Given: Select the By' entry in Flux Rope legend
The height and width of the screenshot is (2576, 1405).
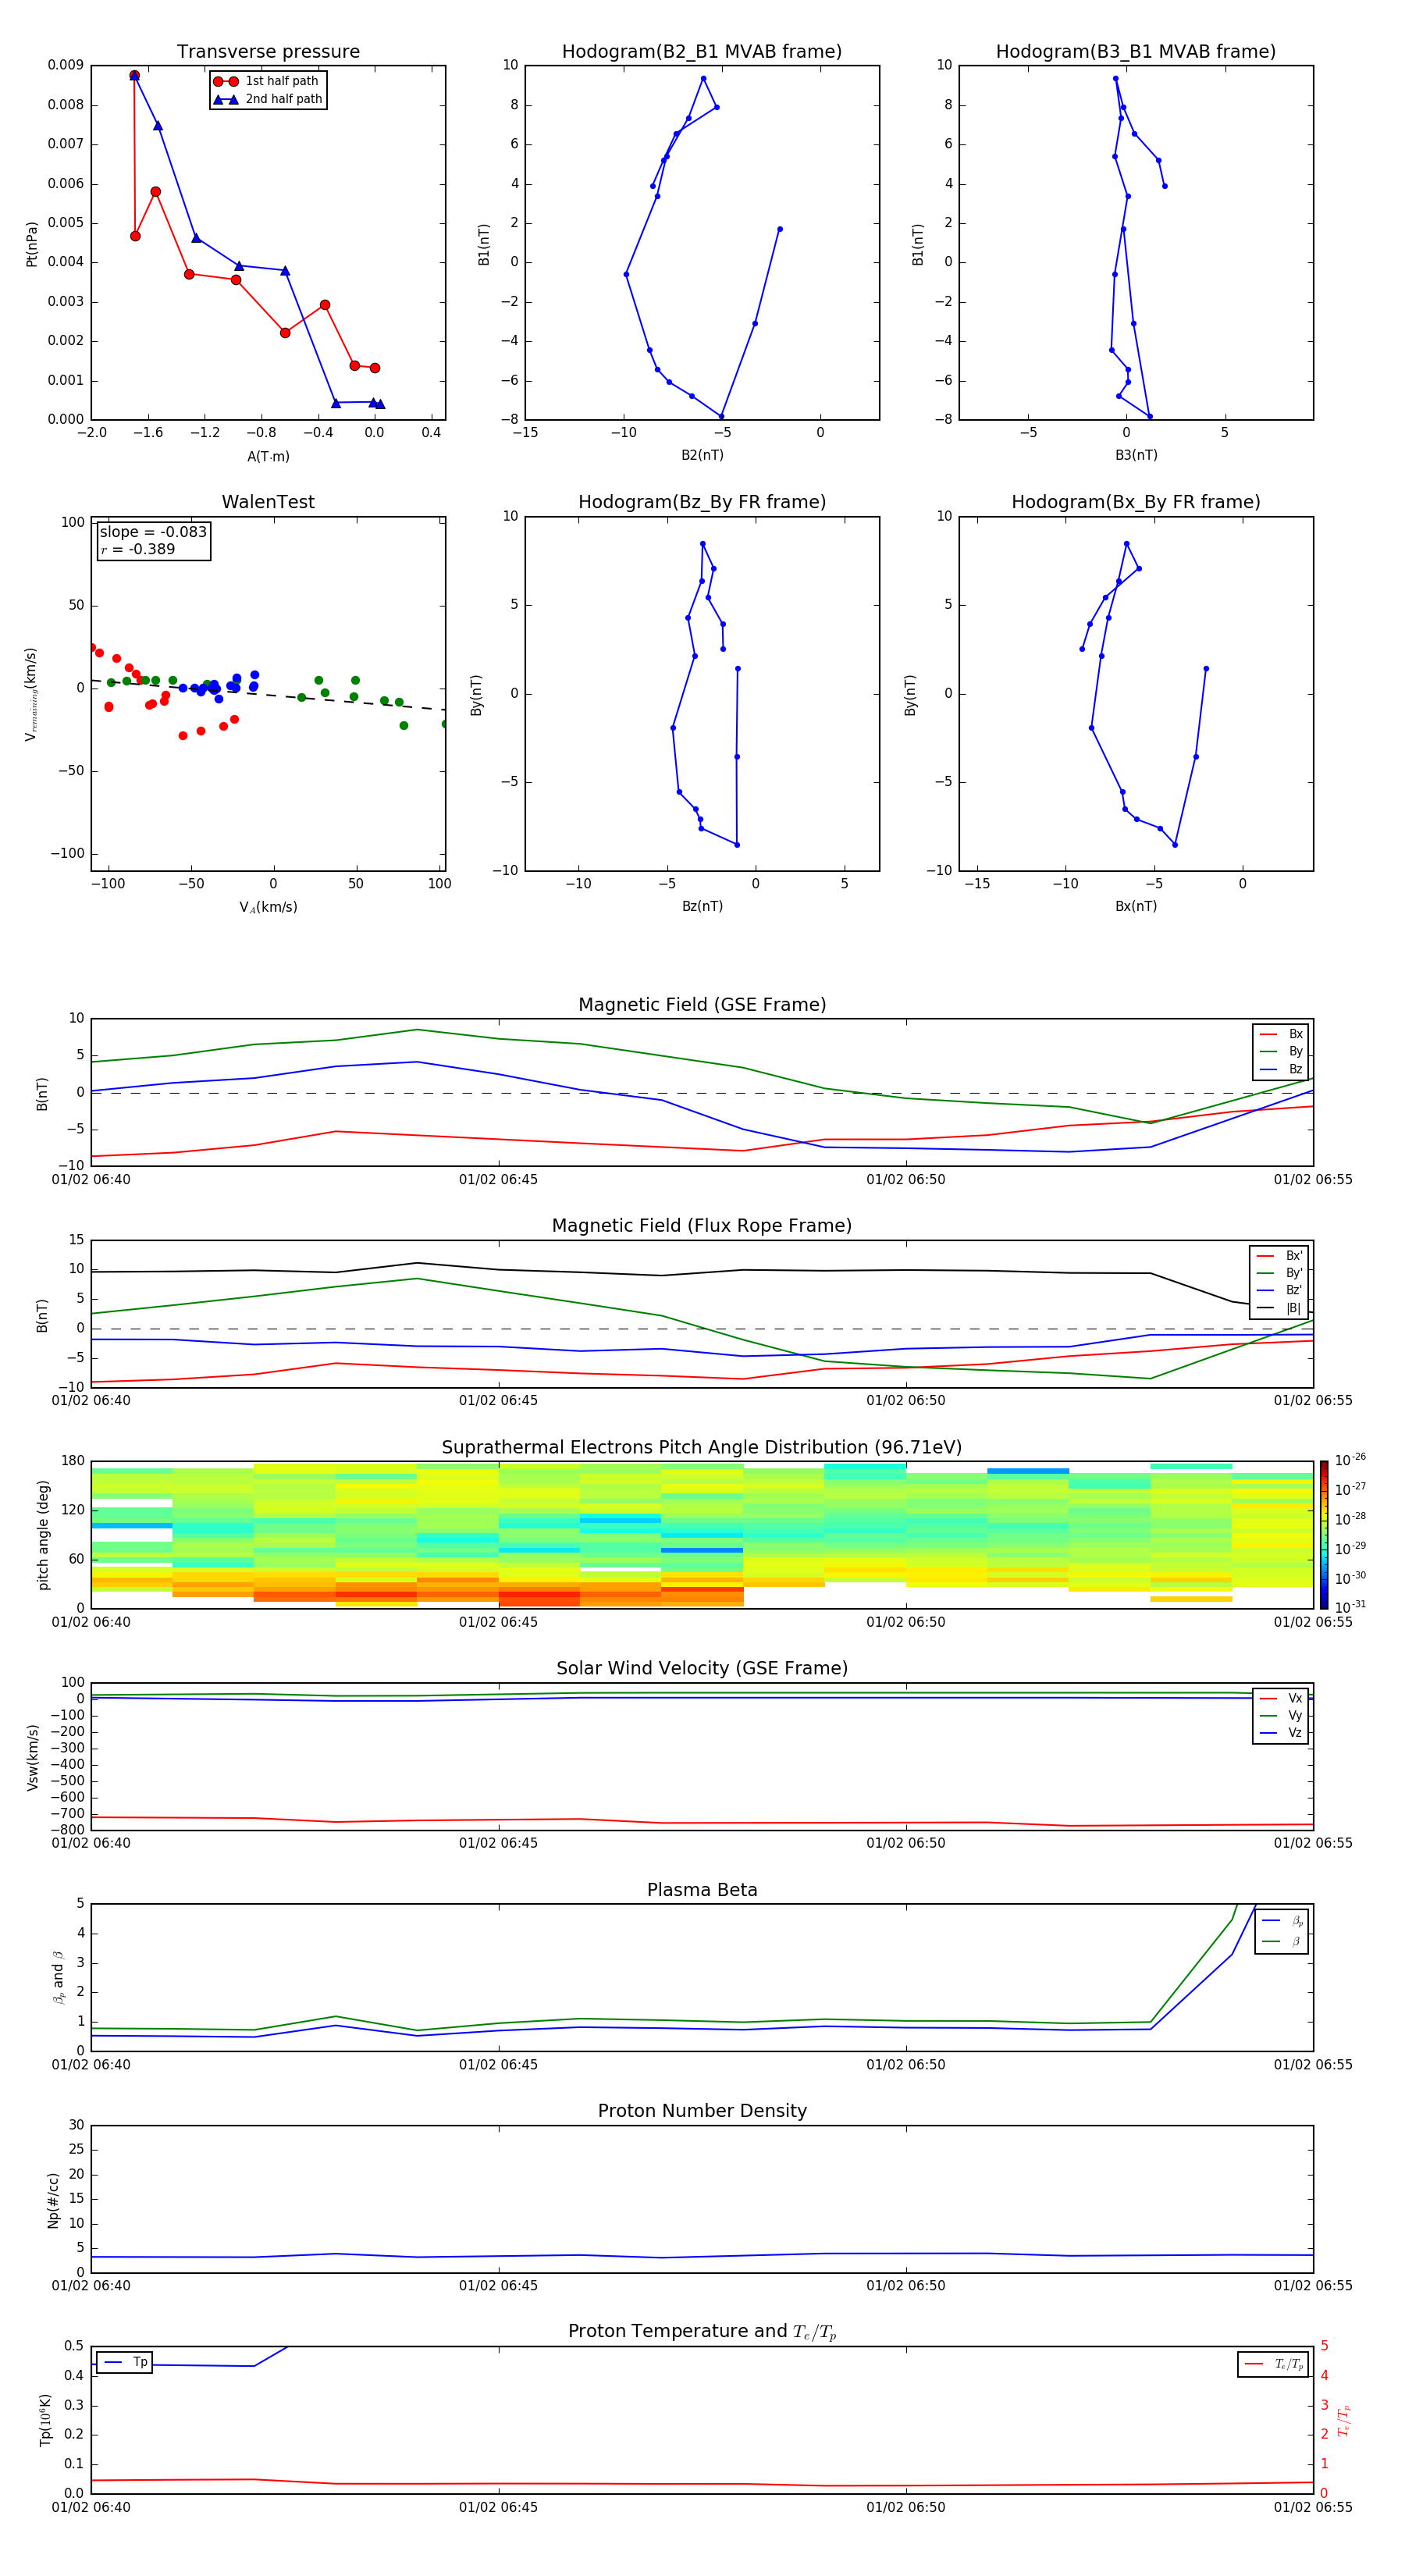Looking at the screenshot, I should coord(1280,1274).
